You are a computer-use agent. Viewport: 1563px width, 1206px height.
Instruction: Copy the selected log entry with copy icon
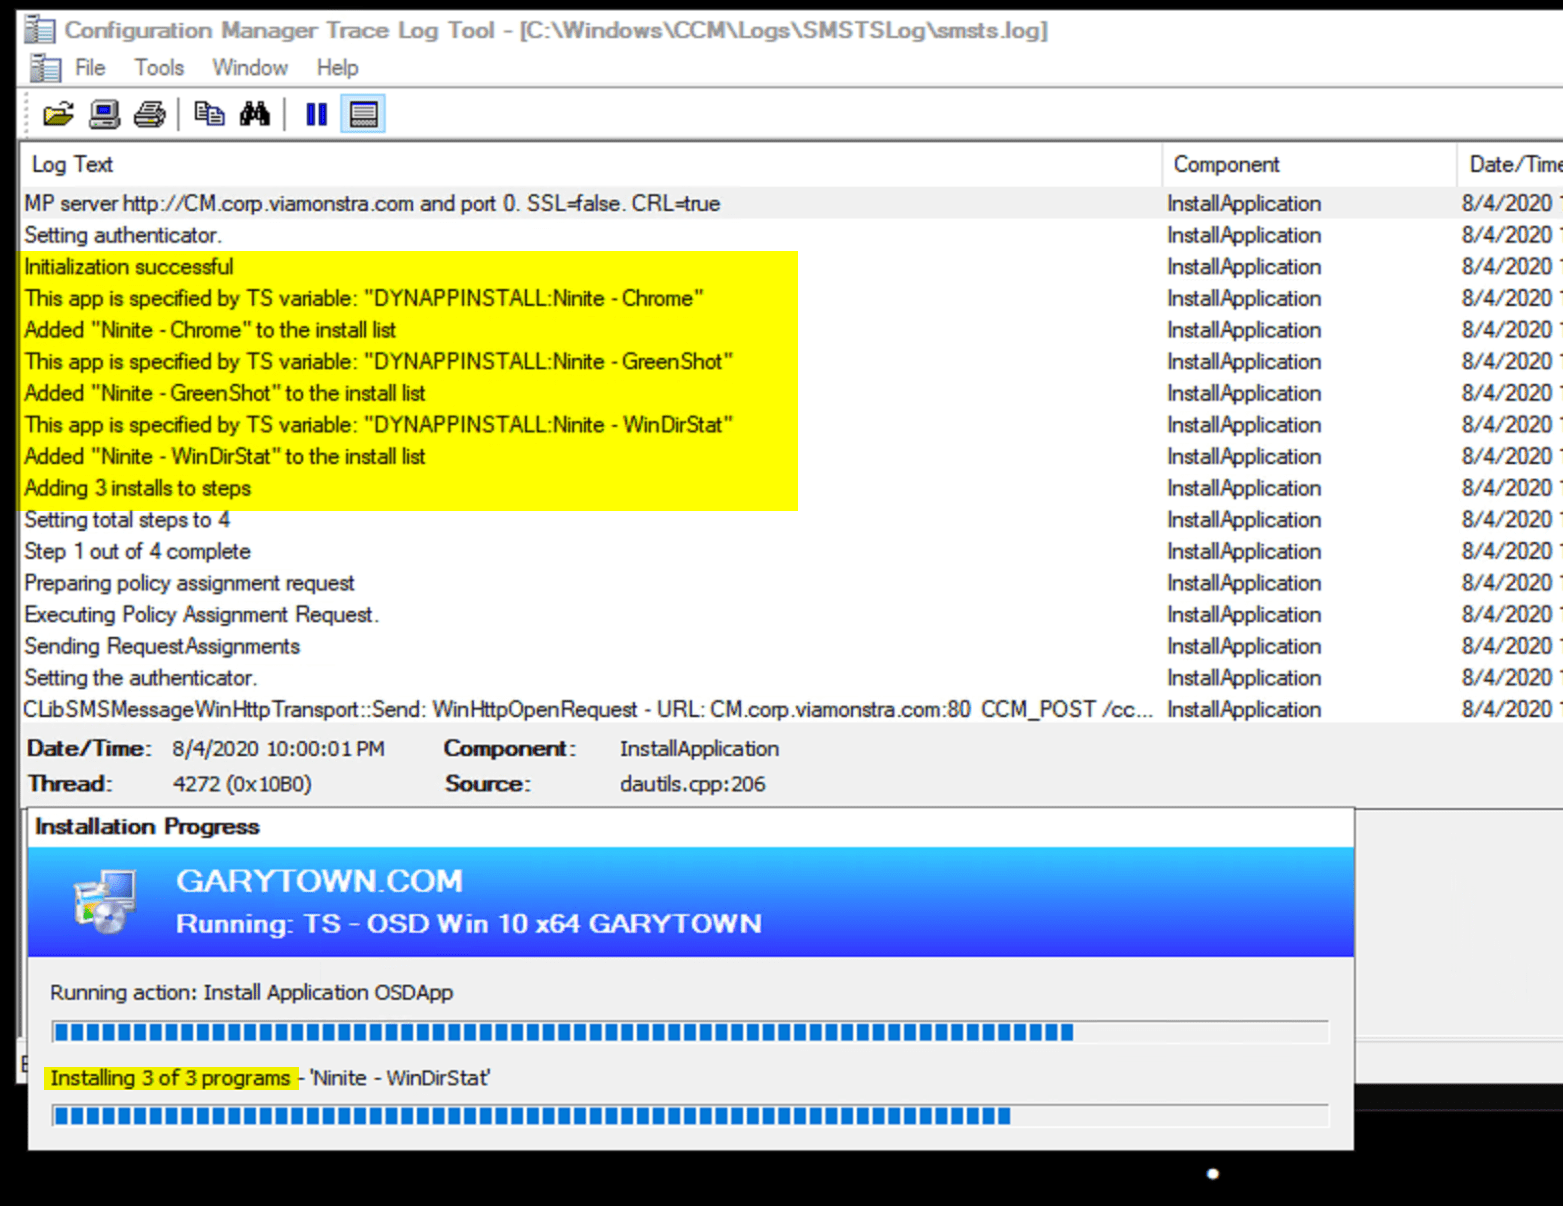click(210, 113)
